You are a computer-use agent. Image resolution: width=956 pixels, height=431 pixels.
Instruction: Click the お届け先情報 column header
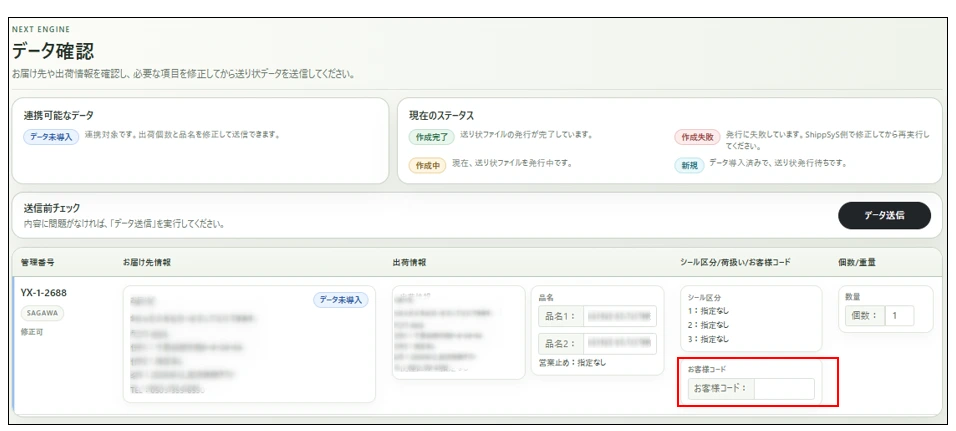pyautogui.click(x=147, y=262)
